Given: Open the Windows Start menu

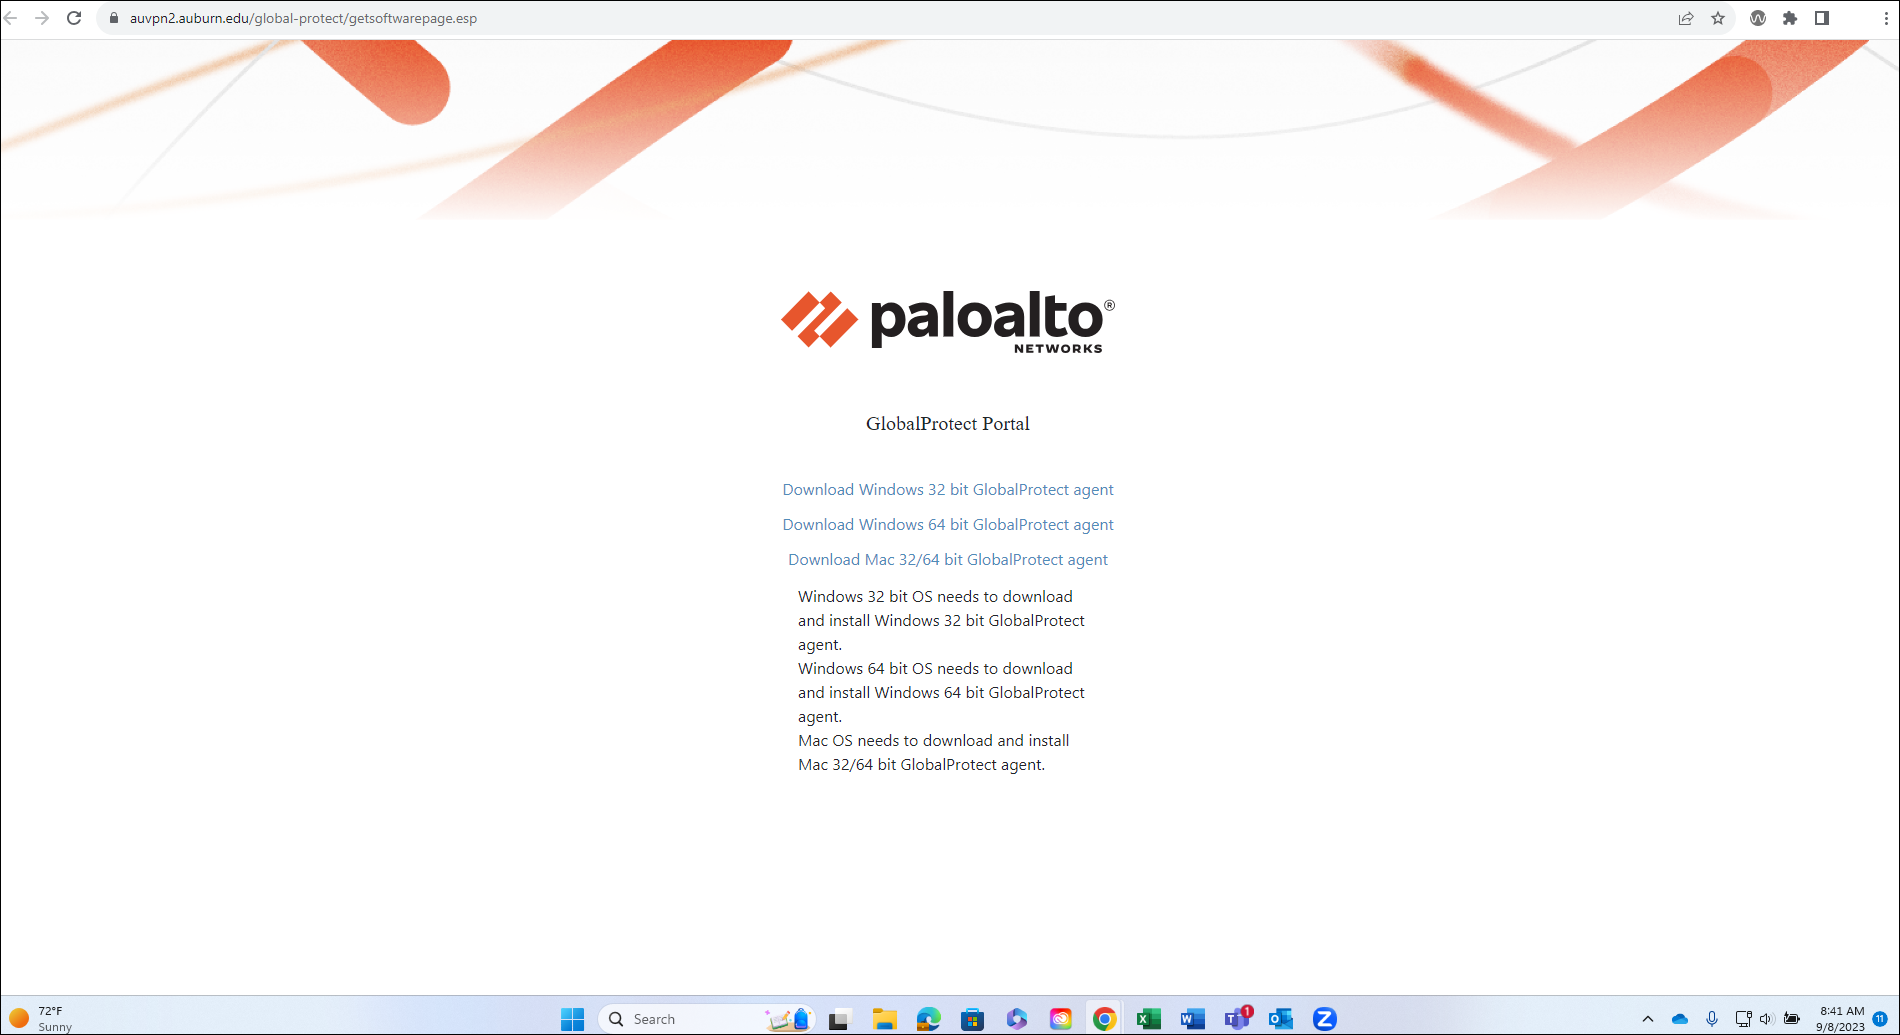Looking at the screenshot, I should [571, 1018].
